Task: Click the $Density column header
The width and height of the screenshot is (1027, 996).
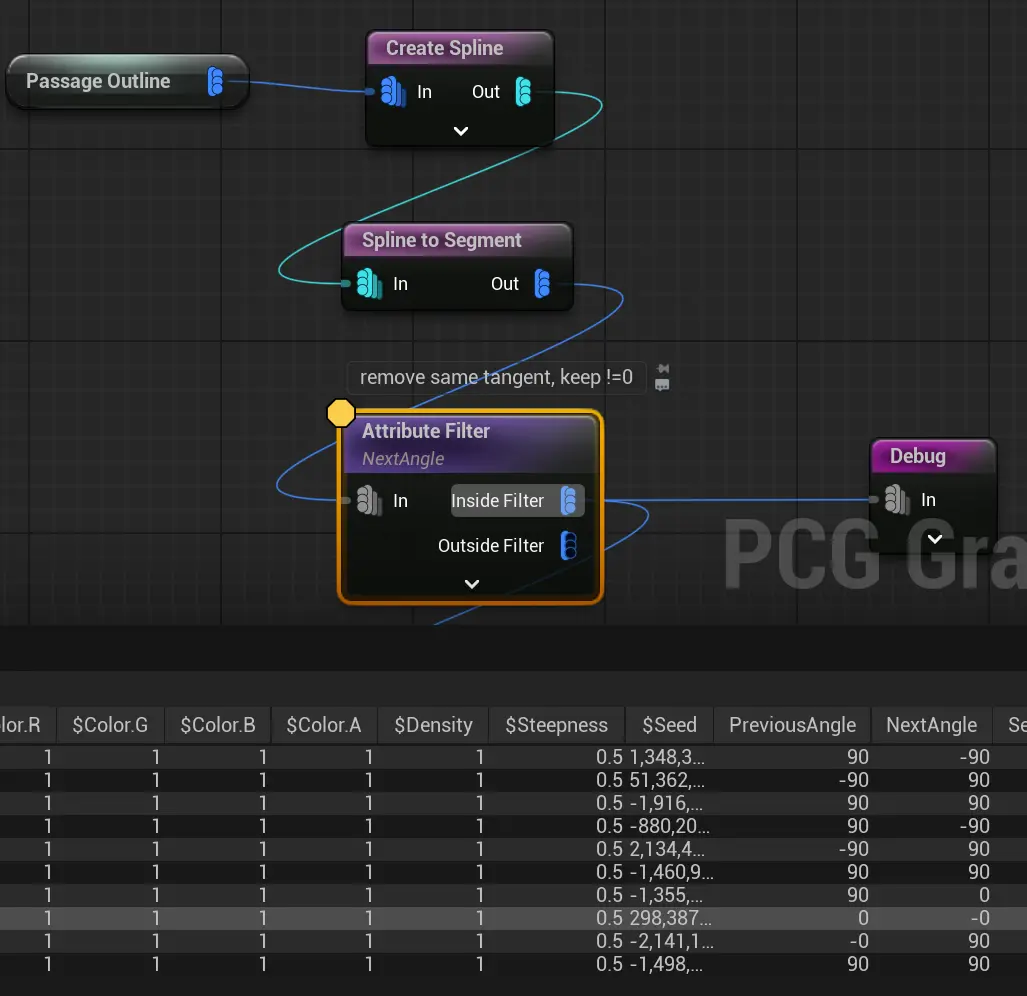Action: click(433, 725)
